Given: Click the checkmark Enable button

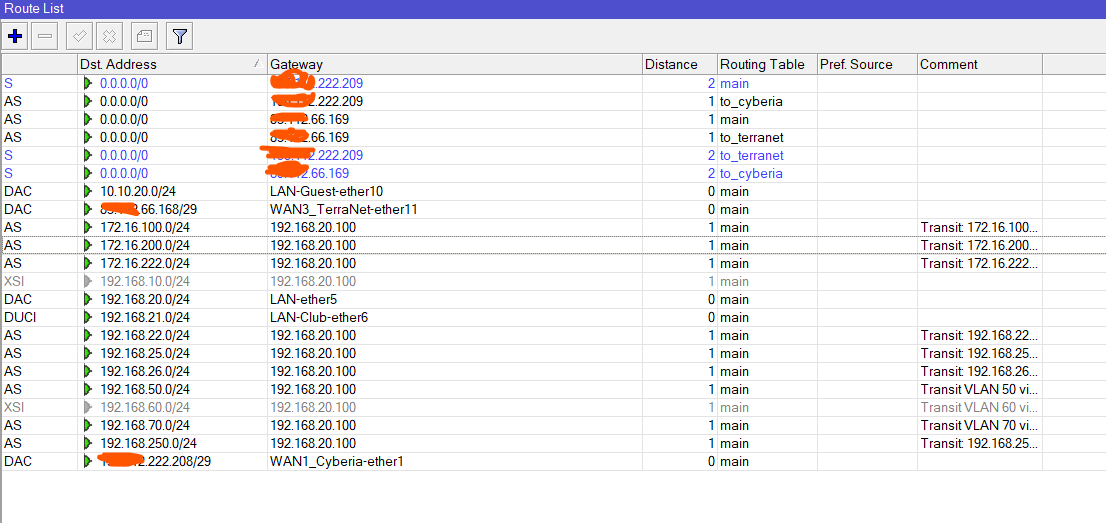Looking at the screenshot, I should tap(79, 35).
